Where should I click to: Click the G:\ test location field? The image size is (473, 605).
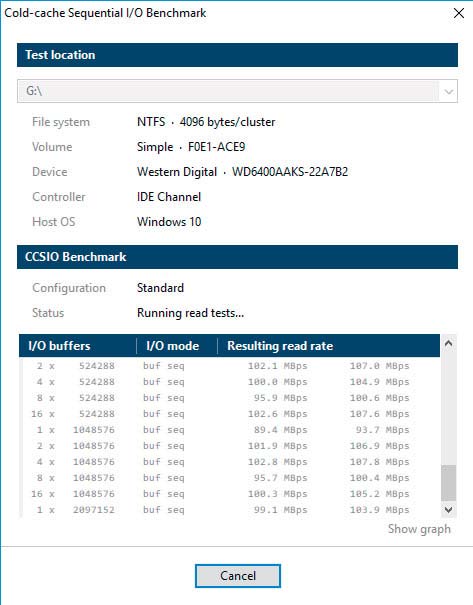coord(237,91)
